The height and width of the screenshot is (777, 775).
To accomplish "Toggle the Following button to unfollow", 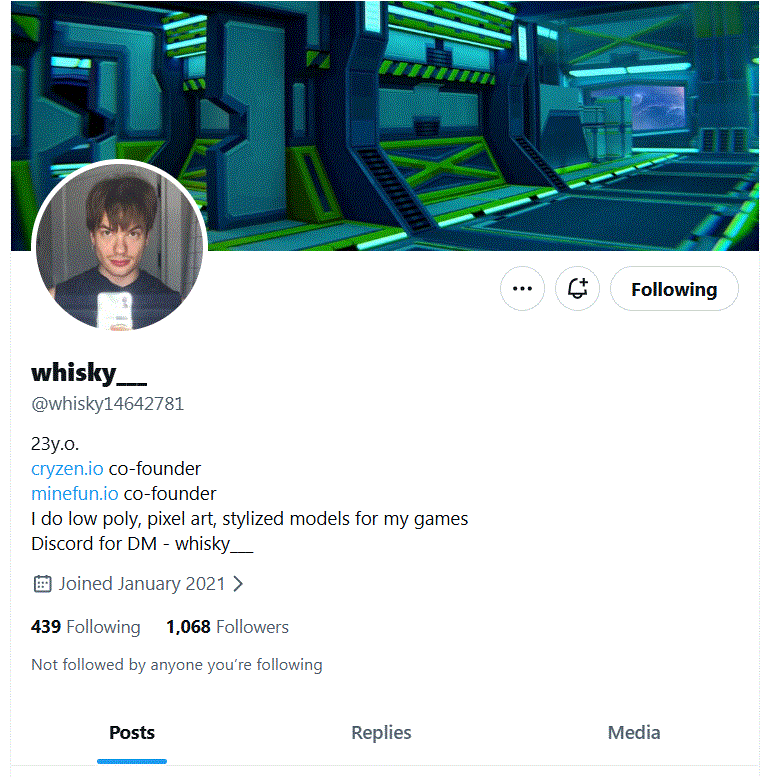I will pyautogui.click(x=674, y=288).
